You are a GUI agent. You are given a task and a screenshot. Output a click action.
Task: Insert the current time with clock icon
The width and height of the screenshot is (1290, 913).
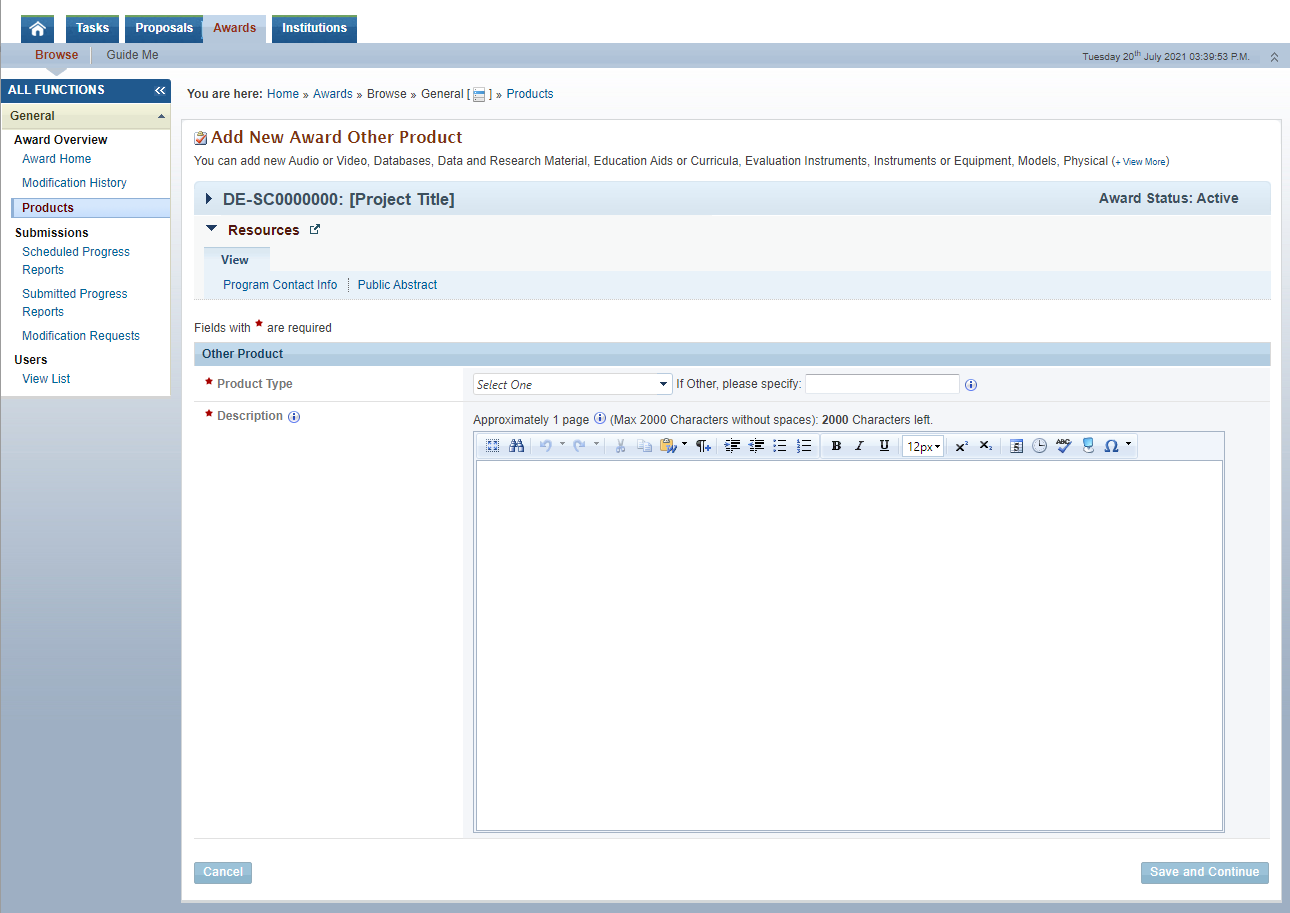click(x=1039, y=446)
